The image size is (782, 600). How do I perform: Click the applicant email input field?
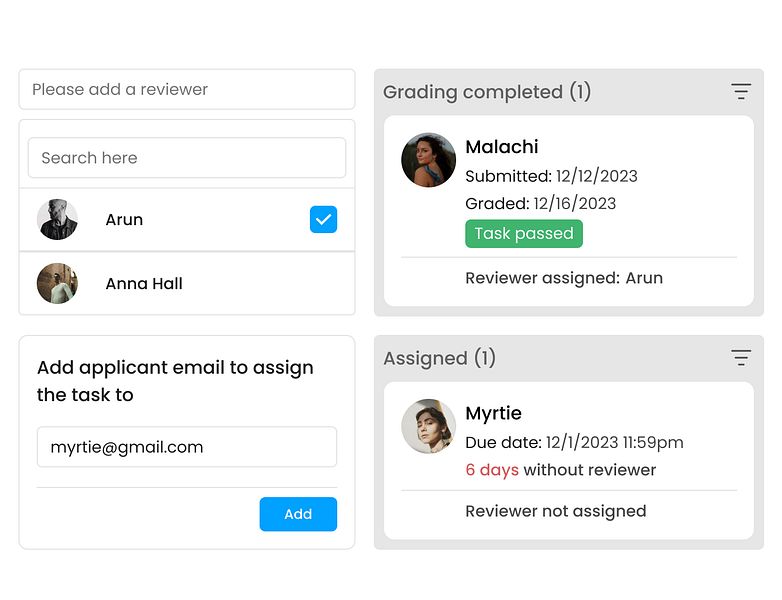pyautogui.click(x=186, y=447)
